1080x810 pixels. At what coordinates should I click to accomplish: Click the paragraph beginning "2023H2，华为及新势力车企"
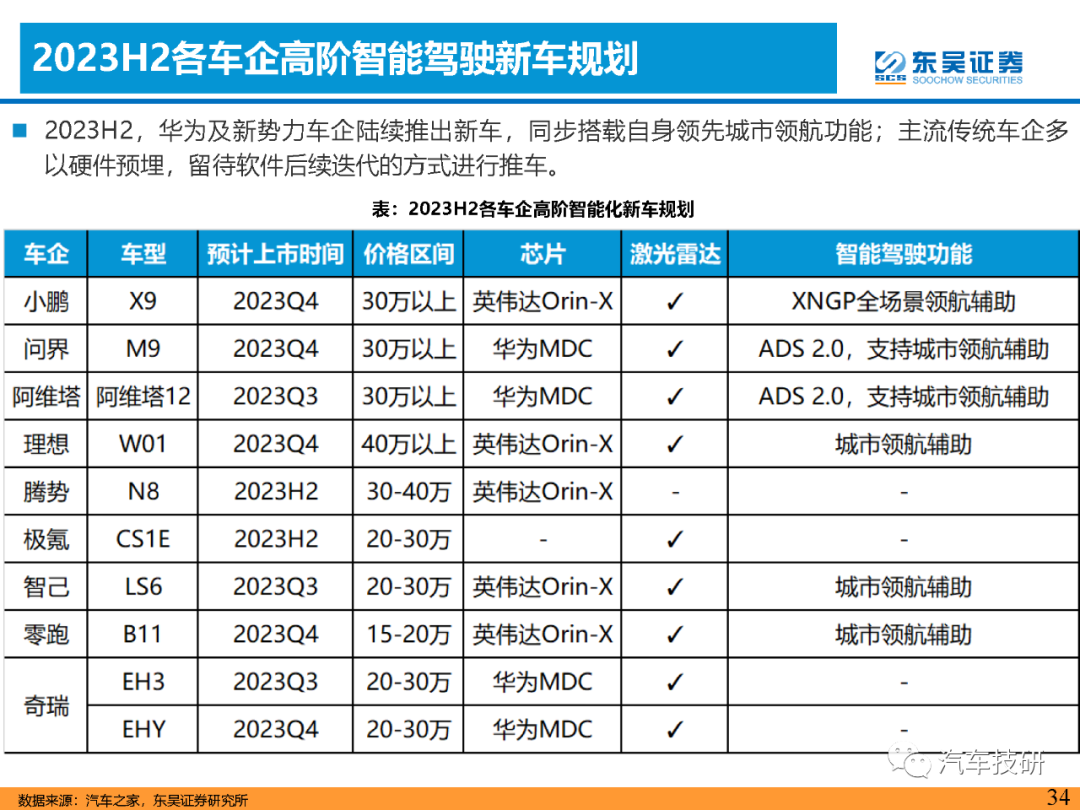click(x=555, y=147)
